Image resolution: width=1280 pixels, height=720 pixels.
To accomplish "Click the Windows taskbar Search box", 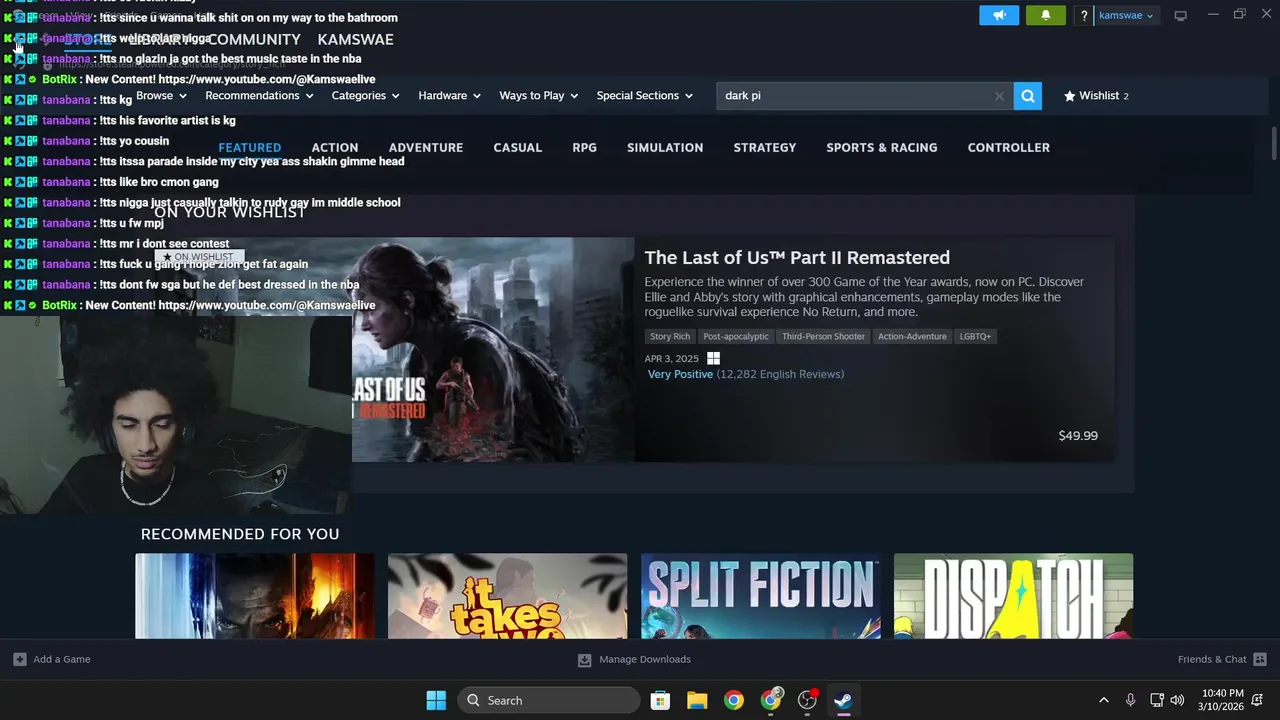I will pyautogui.click(x=549, y=700).
